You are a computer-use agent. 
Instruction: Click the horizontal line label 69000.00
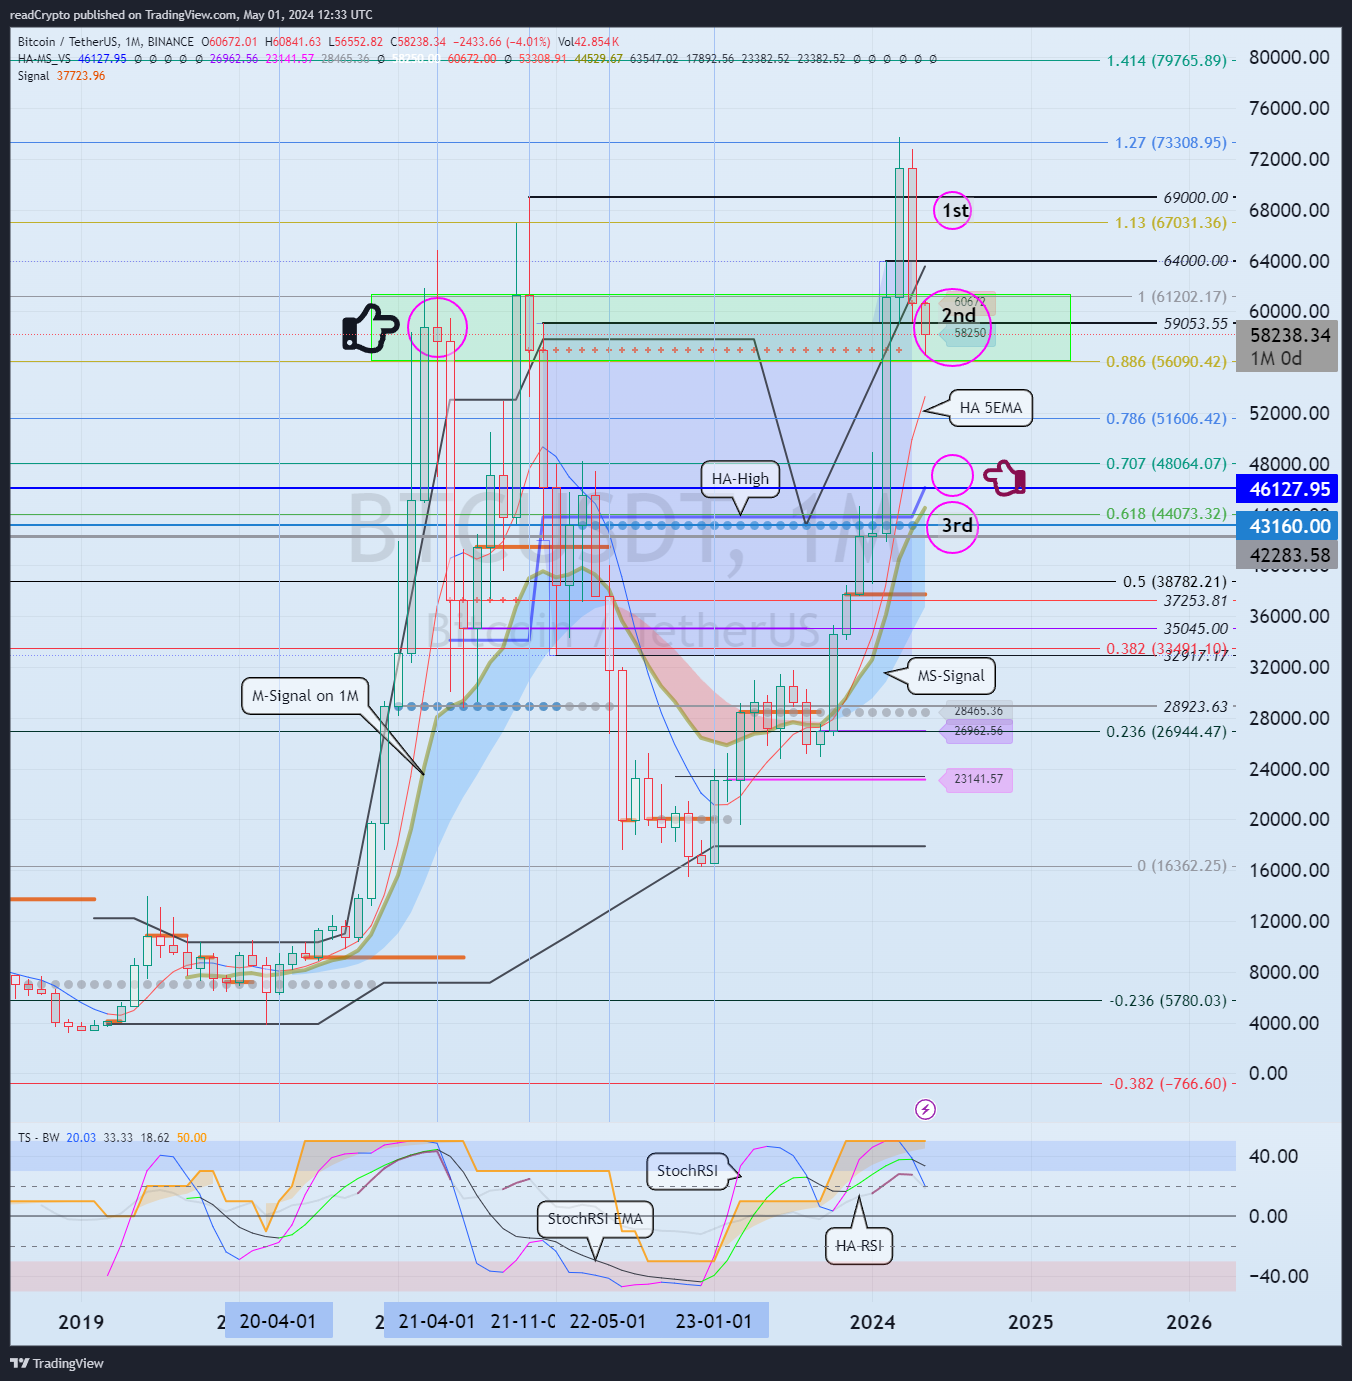pos(1195,198)
